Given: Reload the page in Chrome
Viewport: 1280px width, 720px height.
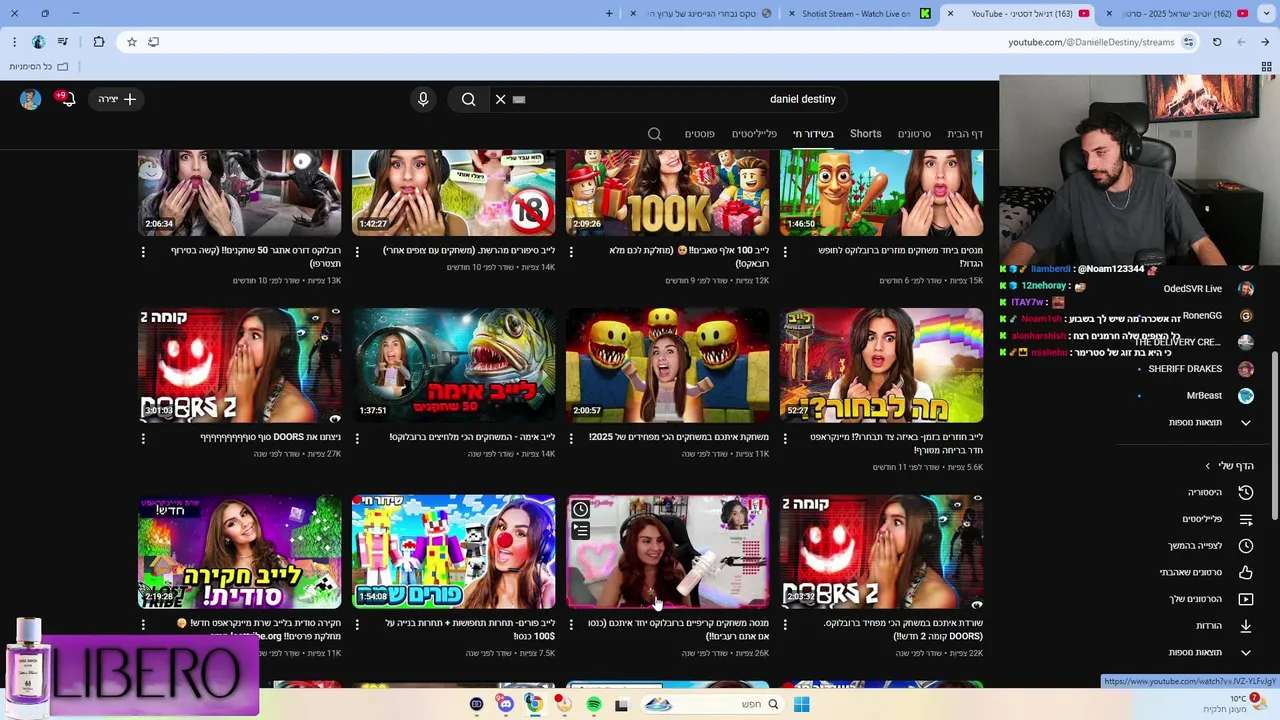Looking at the screenshot, I should pos(1217,42).
